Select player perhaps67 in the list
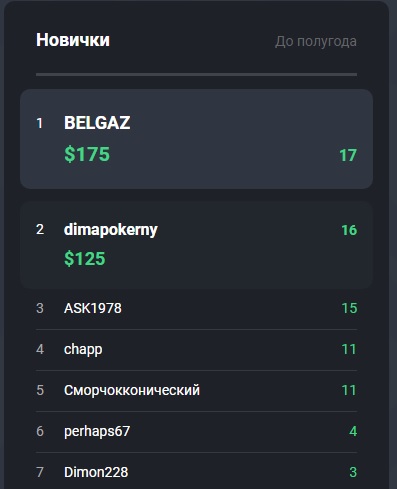The width and height of the screenshot is (397, 489). 196,432
